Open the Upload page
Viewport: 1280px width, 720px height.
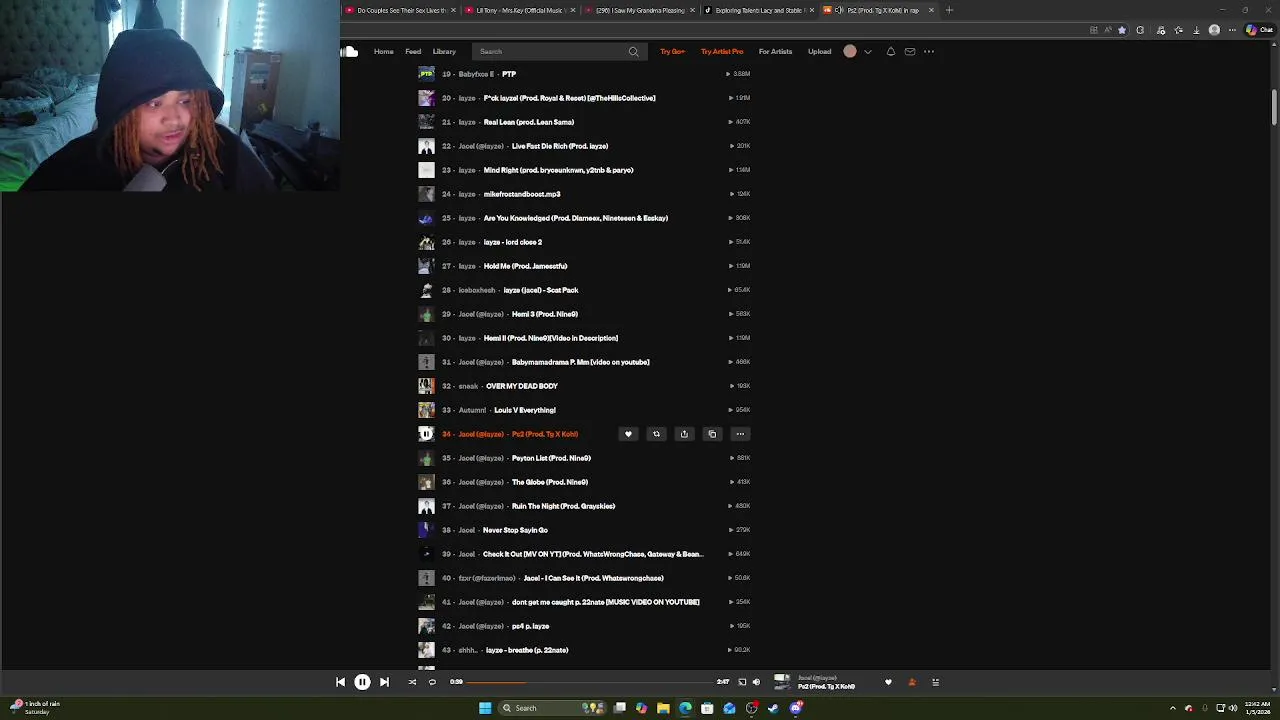[819, 51]
